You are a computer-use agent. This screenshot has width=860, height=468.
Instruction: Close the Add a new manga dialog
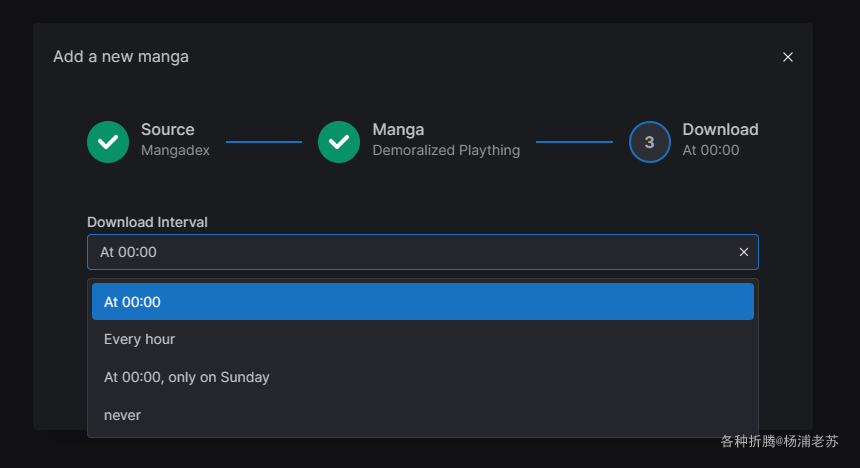[788, 57]
